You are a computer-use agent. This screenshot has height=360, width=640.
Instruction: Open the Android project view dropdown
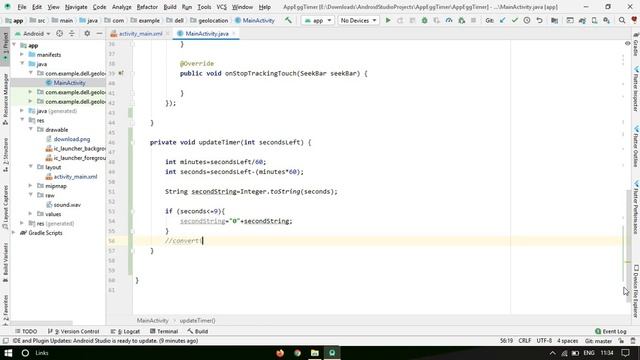33,33
